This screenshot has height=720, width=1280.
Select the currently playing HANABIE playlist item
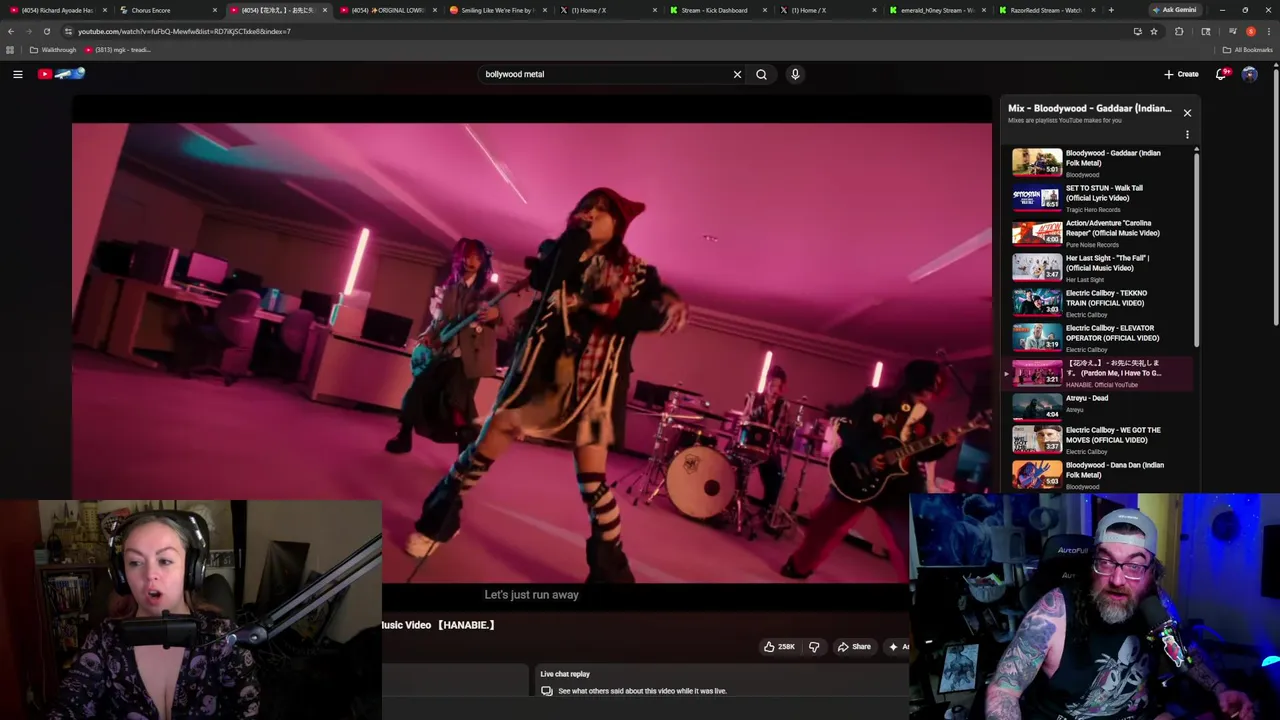pyautogui.click(x=1097, y=373)
